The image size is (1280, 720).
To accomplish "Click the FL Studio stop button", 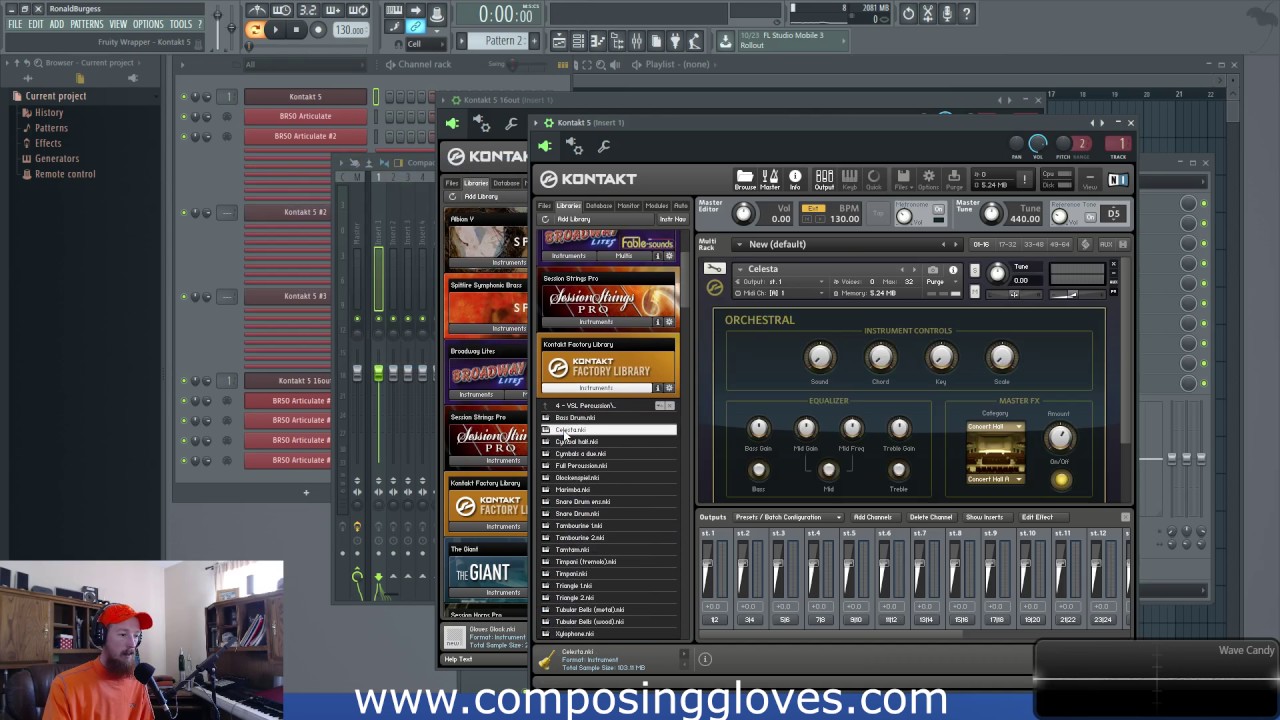I will pos(296,30).
